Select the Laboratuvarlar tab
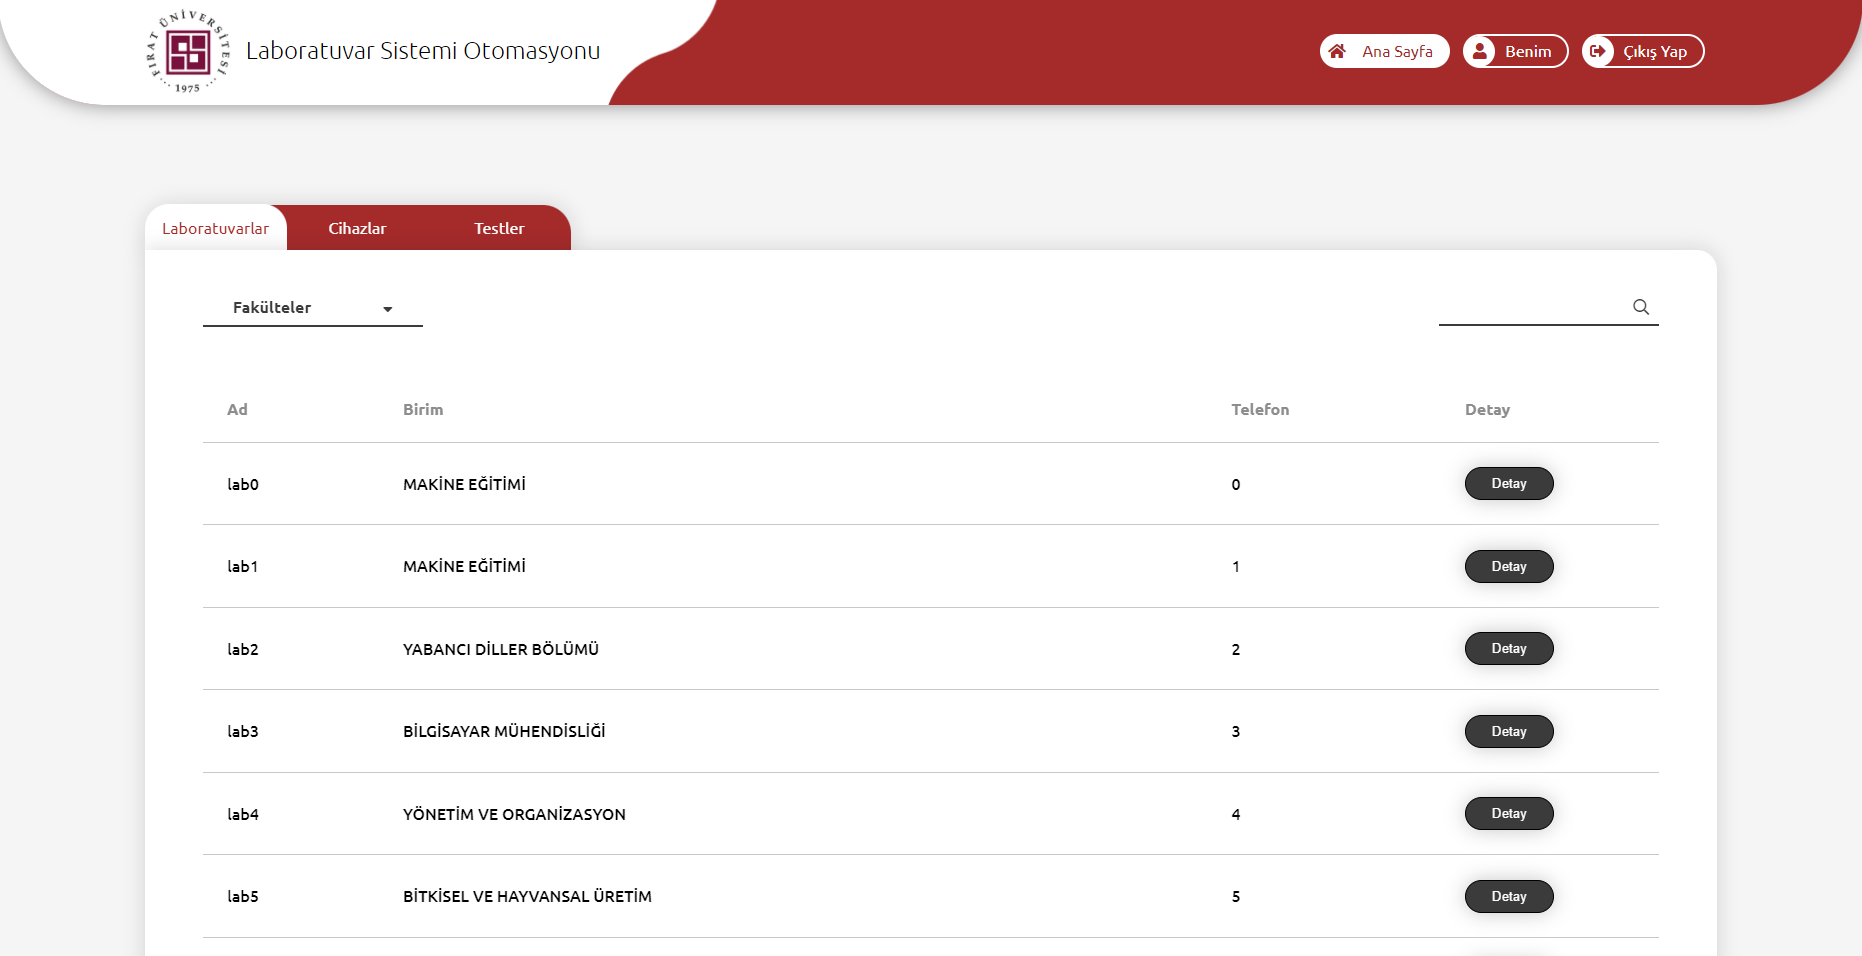Screen dimensions: 1862x956 point(215,228)
